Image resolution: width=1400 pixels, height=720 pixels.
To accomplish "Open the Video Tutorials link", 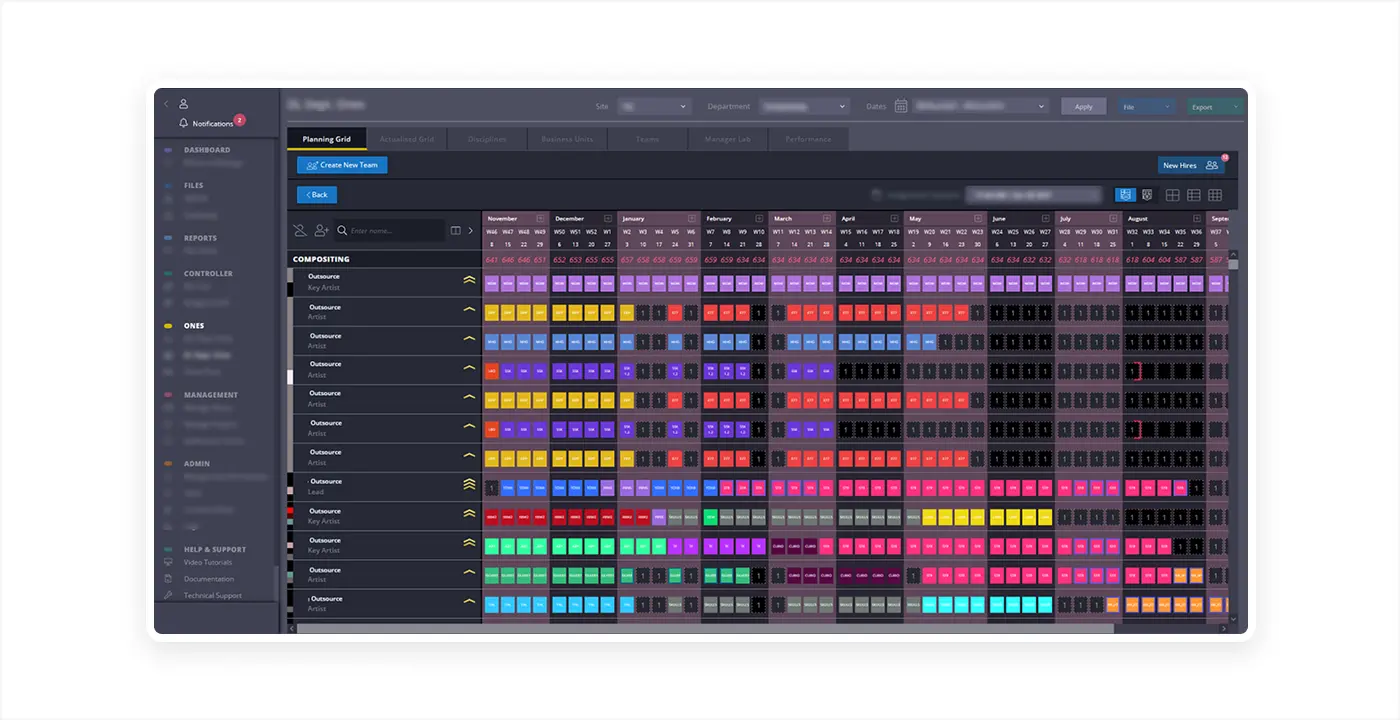I will (208, 562).
